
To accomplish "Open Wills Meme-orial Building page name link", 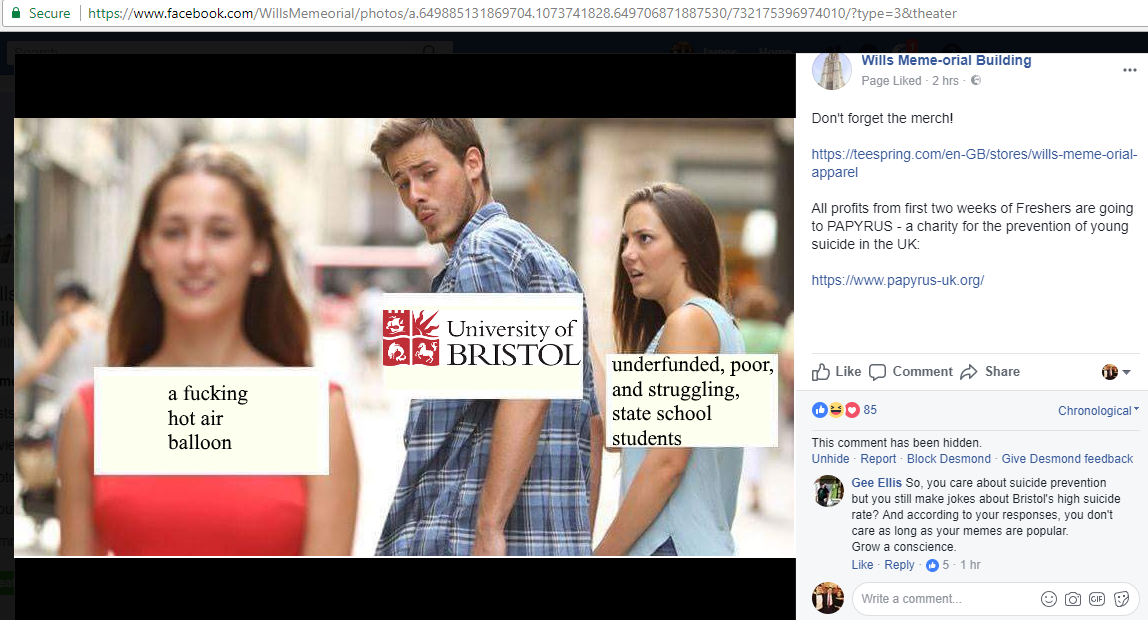I will [x=946, y=61].
